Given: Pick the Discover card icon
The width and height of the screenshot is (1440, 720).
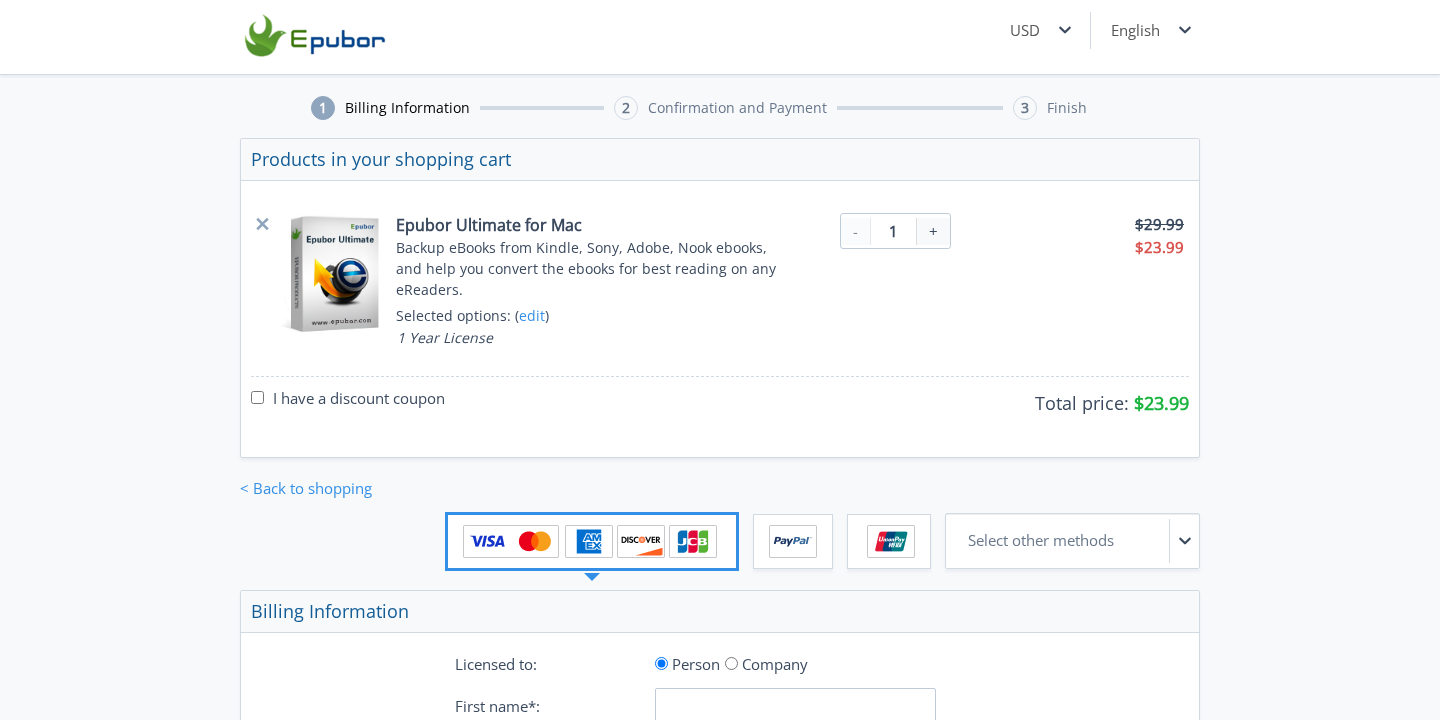Looking at the screenshot, I should [640, 541].
